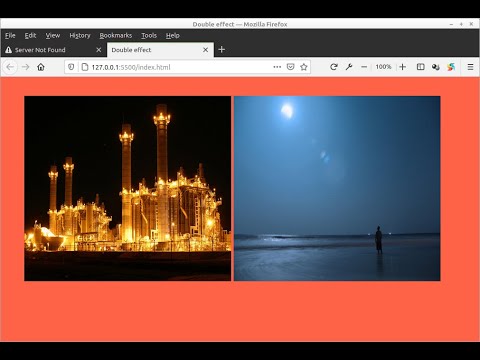Open the File menu
The width and height of the screenshot is (480, 360).
[x=10, y=35]
